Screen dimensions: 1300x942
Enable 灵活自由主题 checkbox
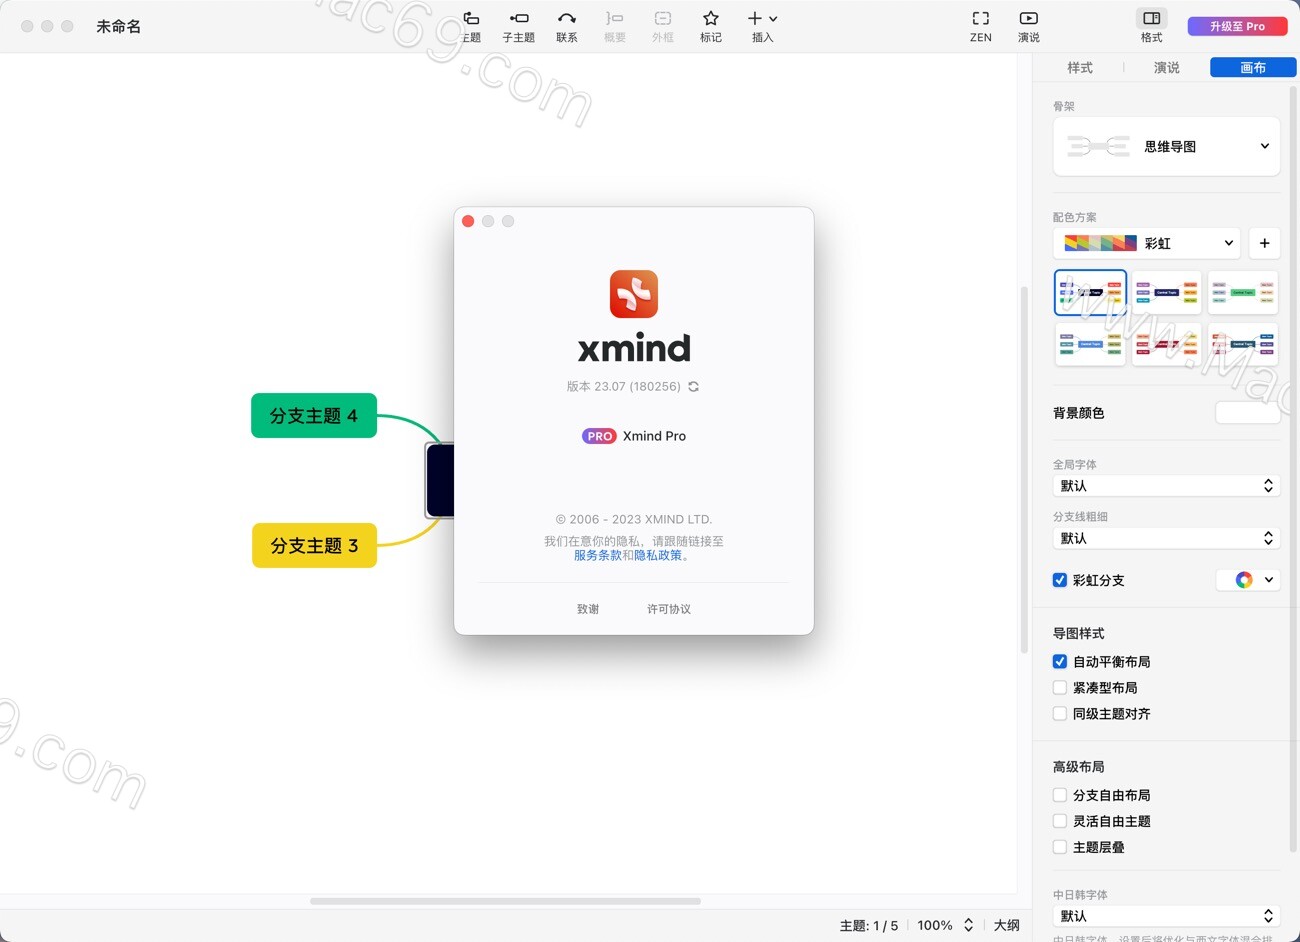point(1060,821)
